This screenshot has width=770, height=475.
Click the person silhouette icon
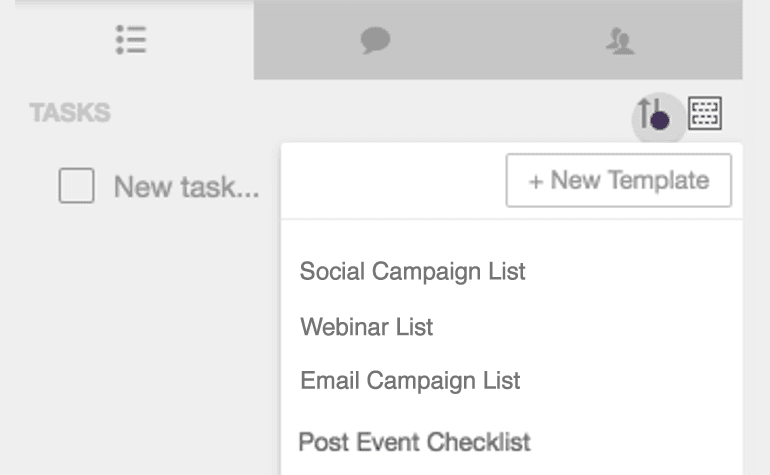[620, 41]
